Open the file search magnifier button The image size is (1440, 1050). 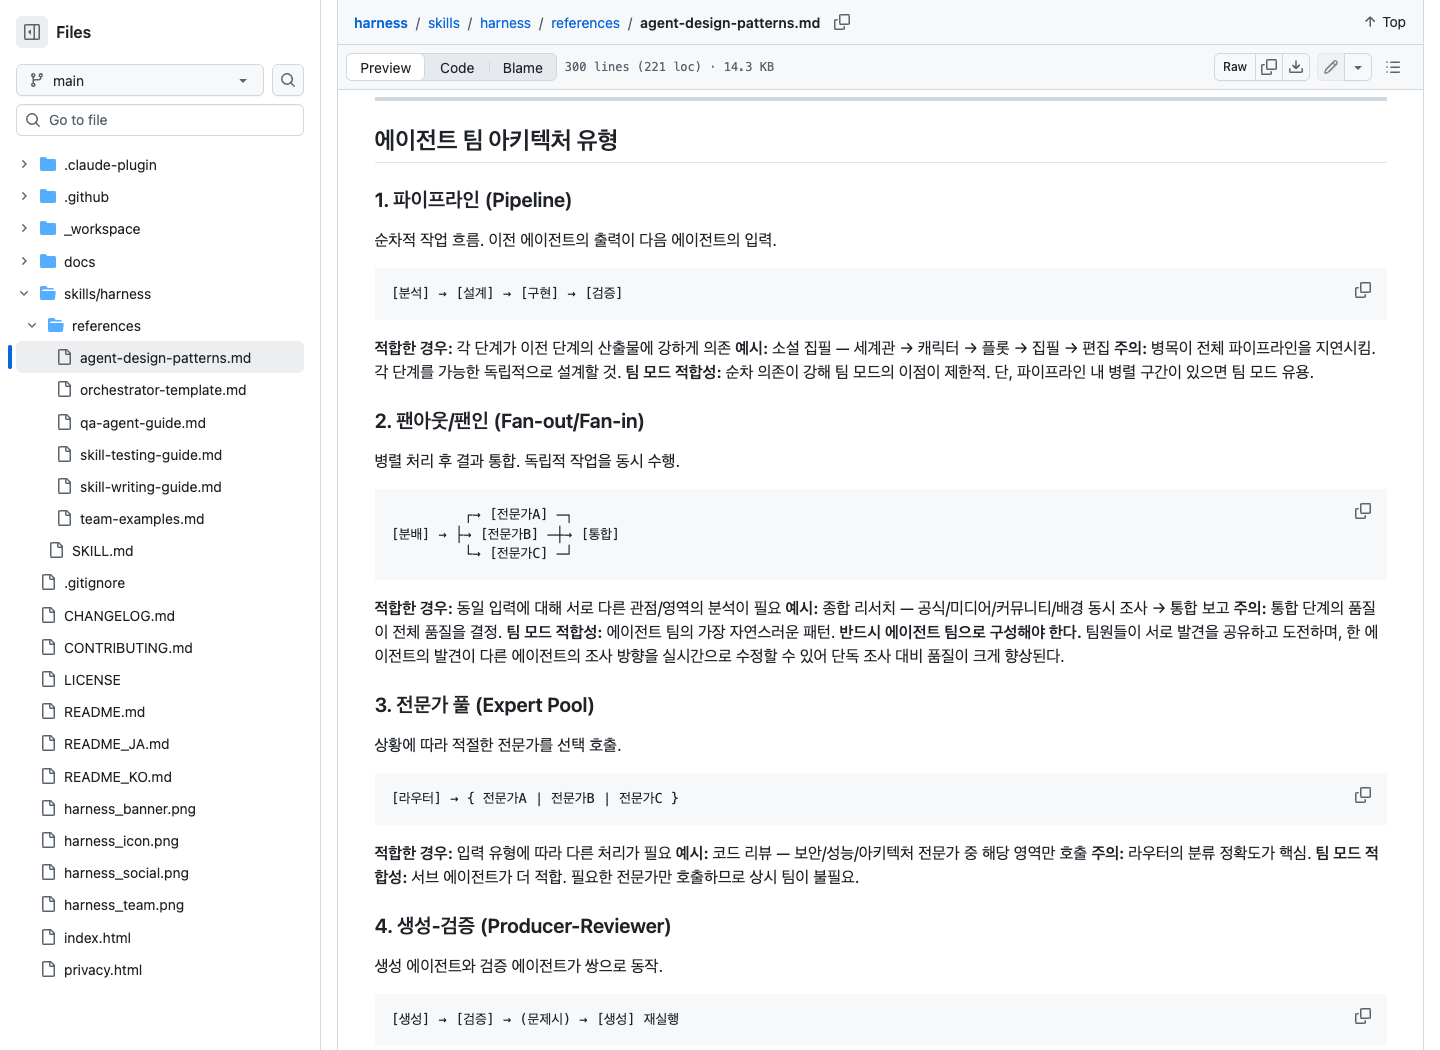coord(288,80)
